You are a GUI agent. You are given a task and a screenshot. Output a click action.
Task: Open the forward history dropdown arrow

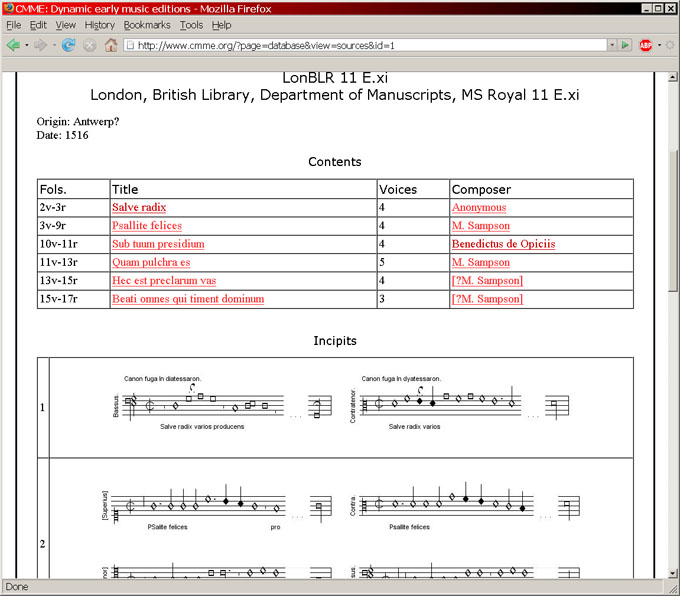54,45
